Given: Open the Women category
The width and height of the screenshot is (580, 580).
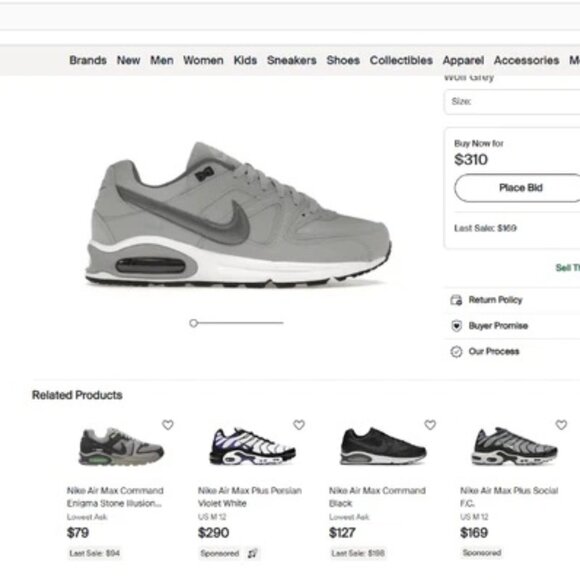Looking at the screenshot, I should click(203, 60).
